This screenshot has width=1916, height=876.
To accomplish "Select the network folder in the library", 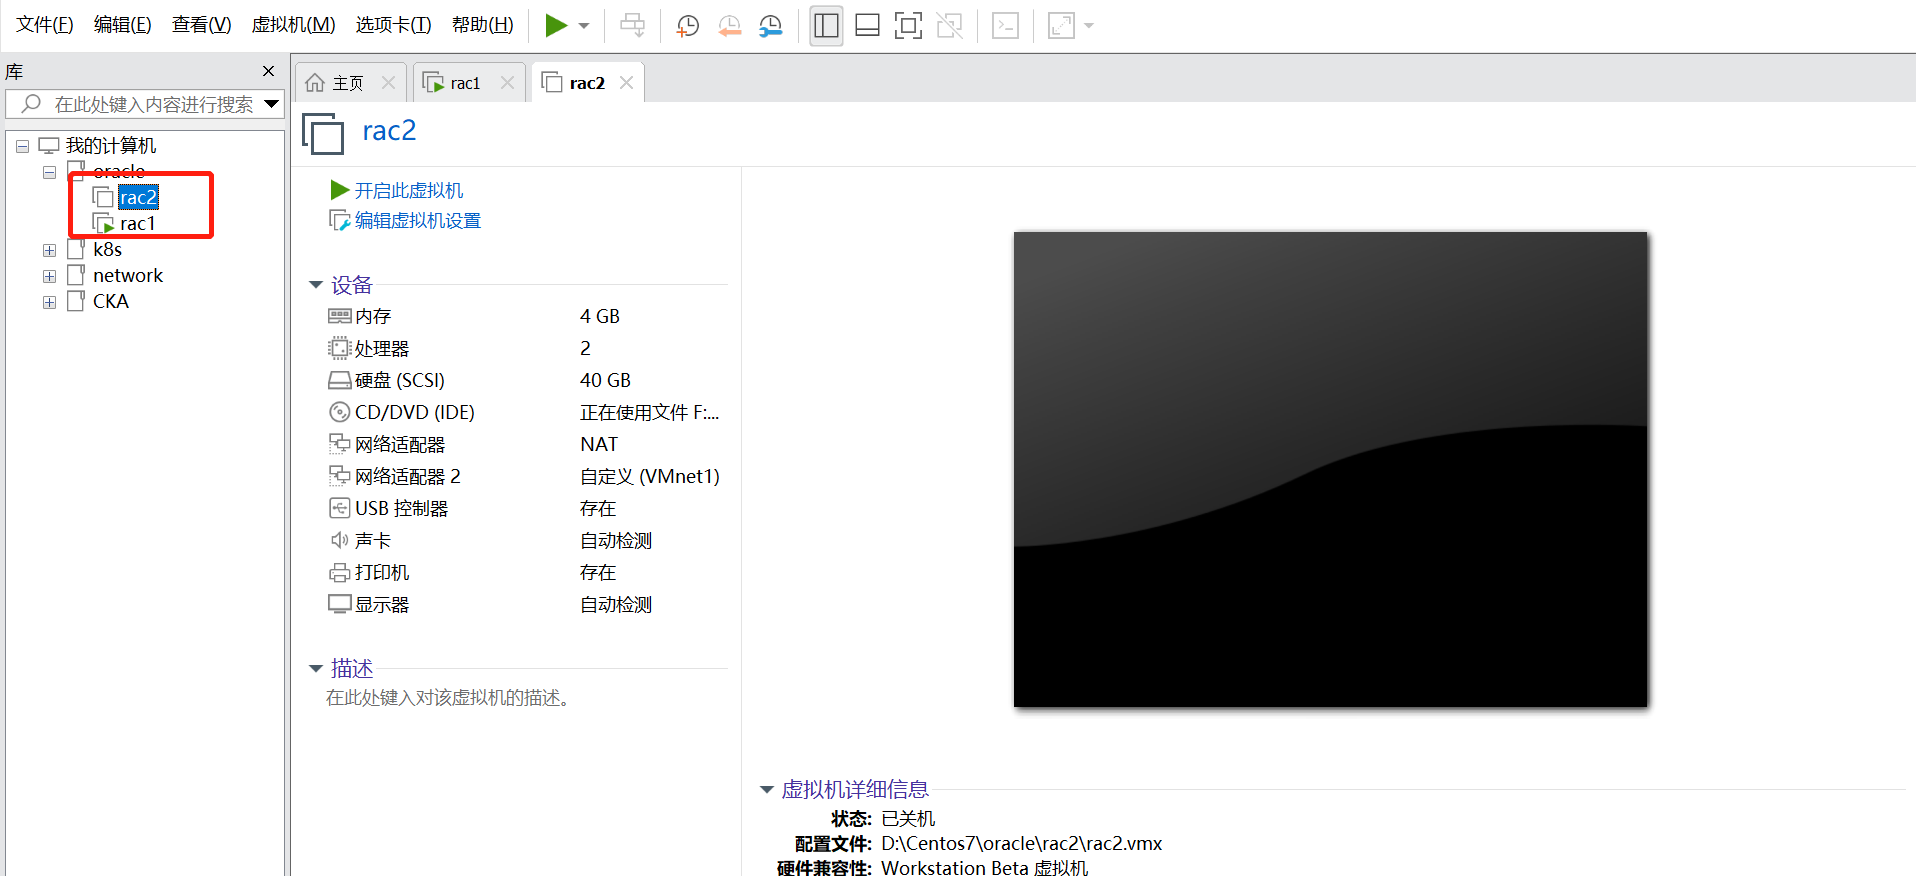I will (x=128, y=275).
